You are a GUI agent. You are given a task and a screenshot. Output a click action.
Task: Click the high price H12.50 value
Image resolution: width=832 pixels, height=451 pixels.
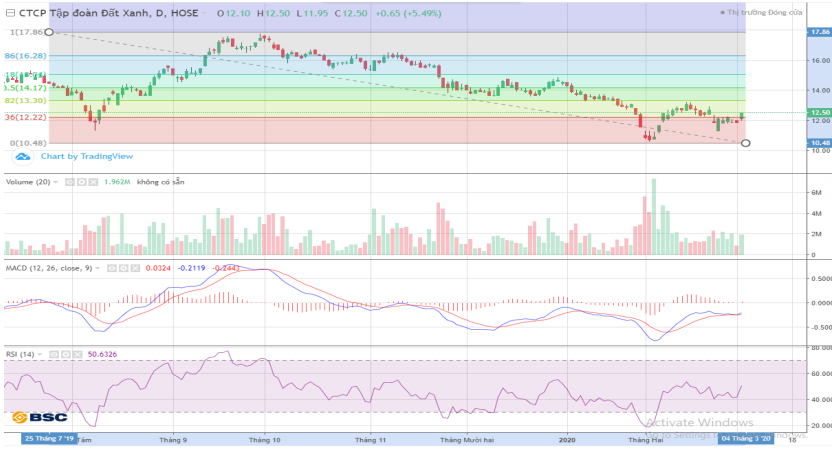click(274, 13)
